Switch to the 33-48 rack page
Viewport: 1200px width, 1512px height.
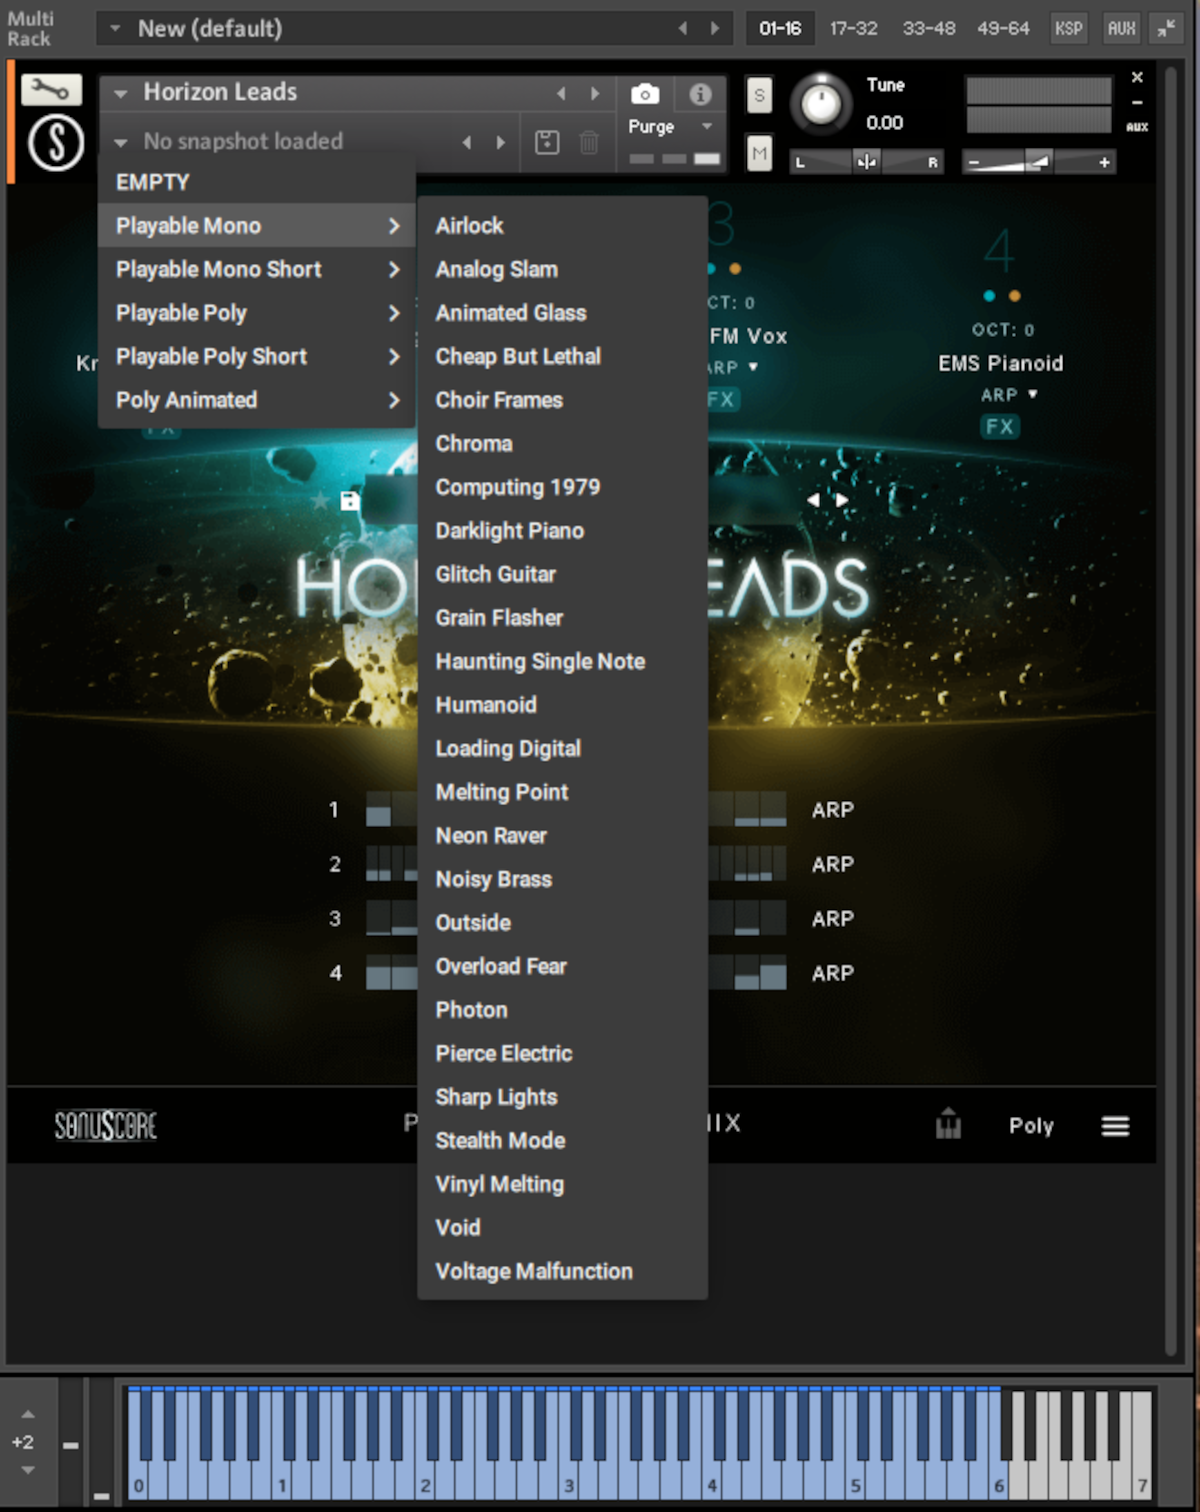coord(929,28)
